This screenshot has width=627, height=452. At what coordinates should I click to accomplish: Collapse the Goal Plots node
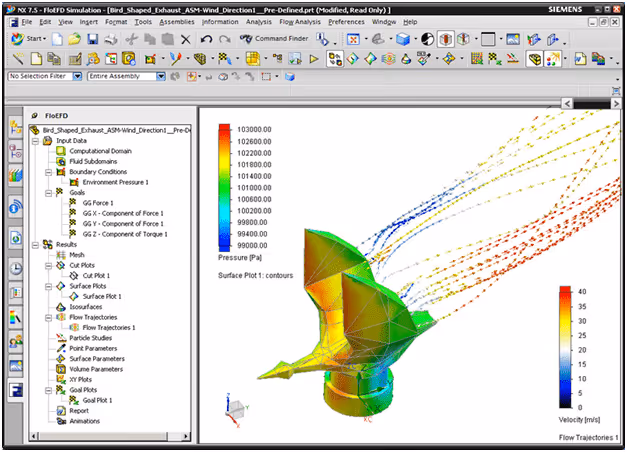point(48,390)
